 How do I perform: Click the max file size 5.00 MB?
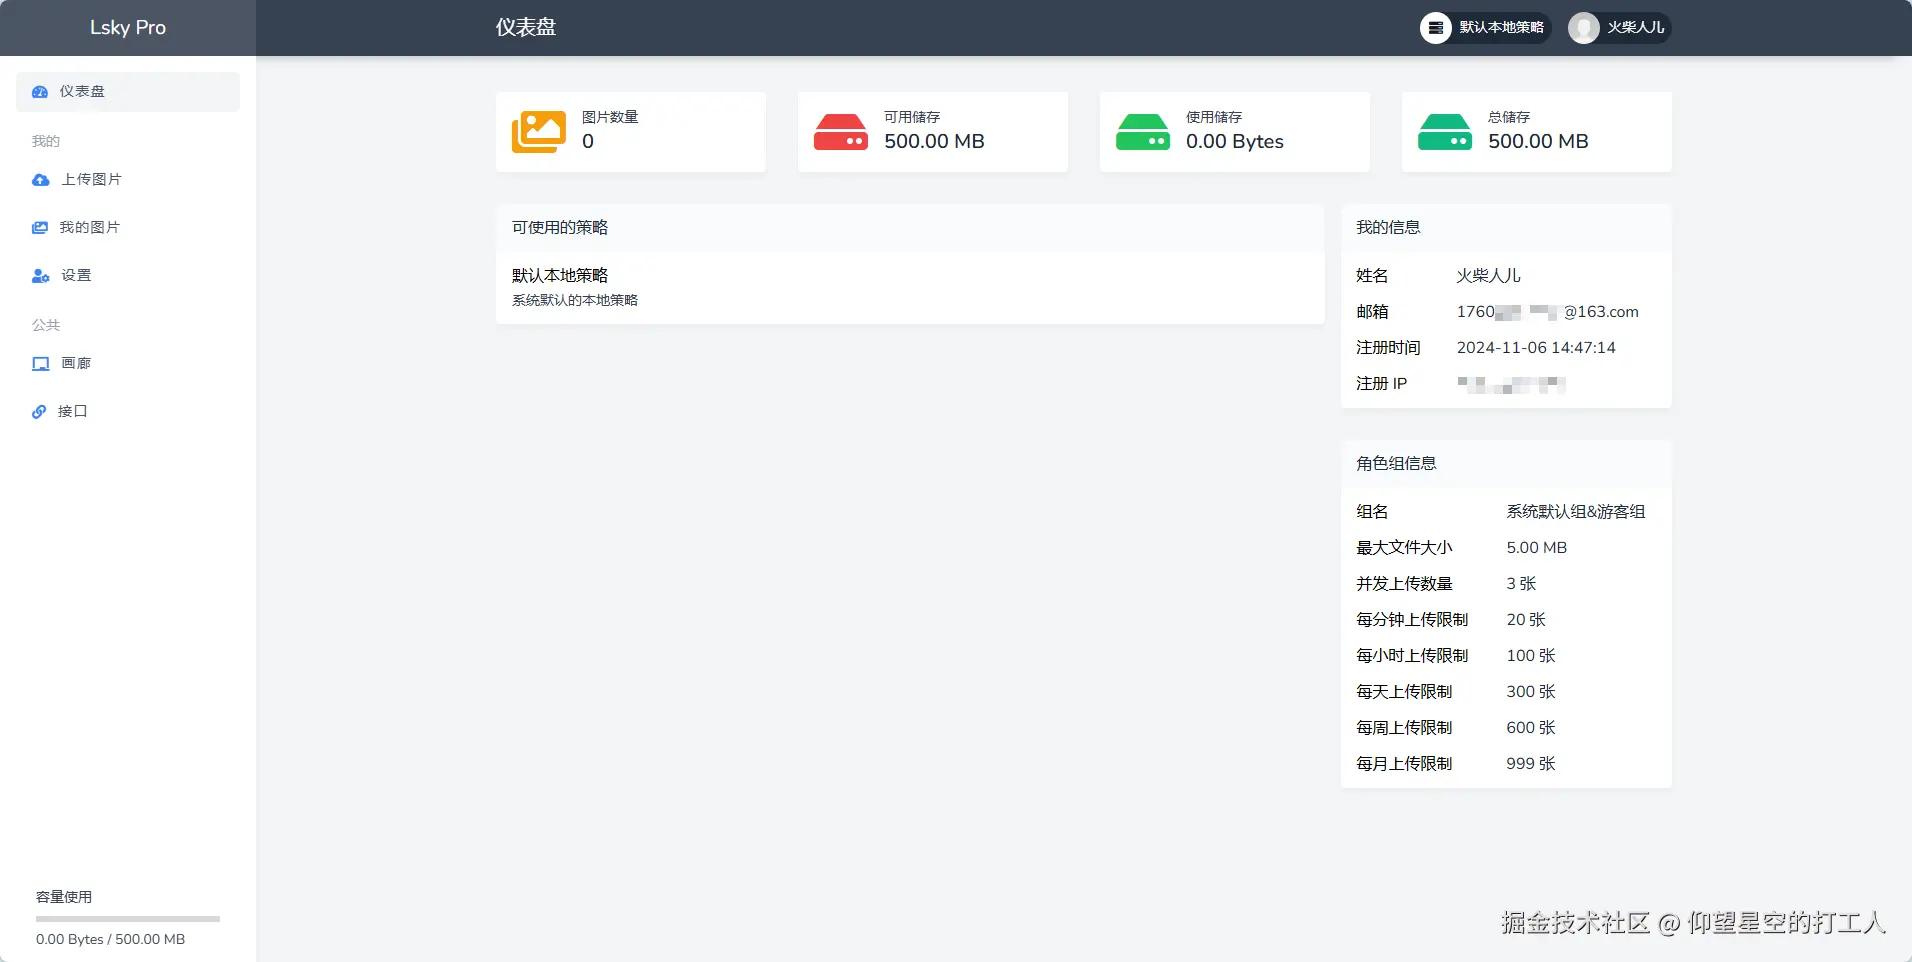(1537, 548)
